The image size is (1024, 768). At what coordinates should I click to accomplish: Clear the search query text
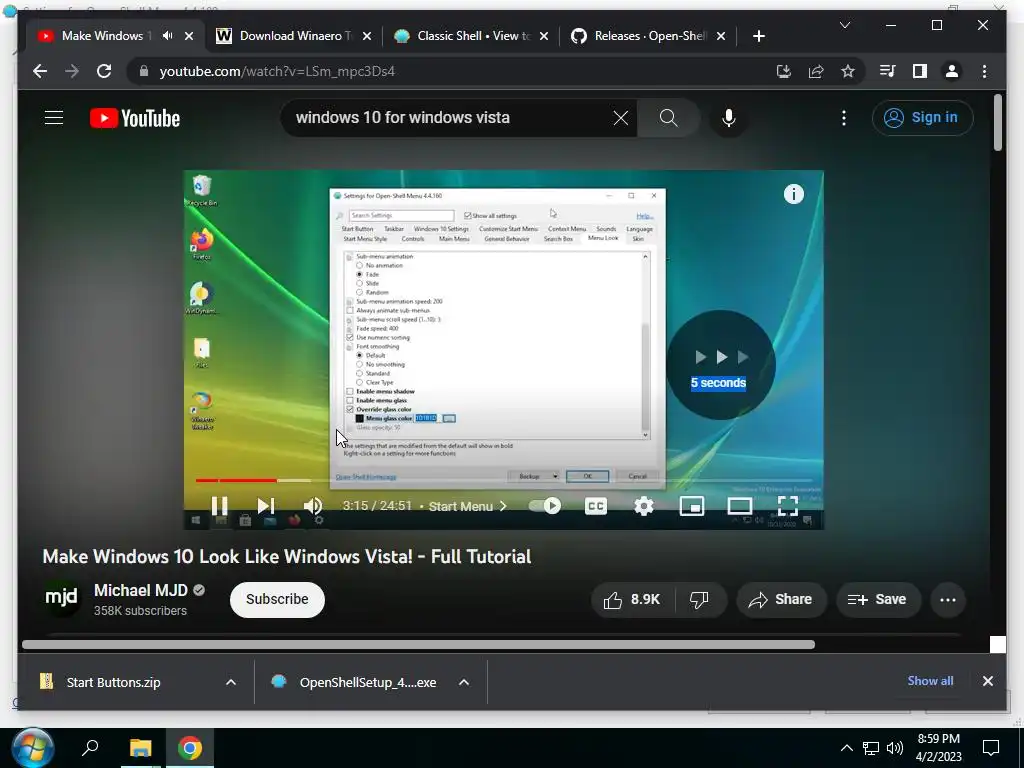pyautogui.click(x=620, y=118)
